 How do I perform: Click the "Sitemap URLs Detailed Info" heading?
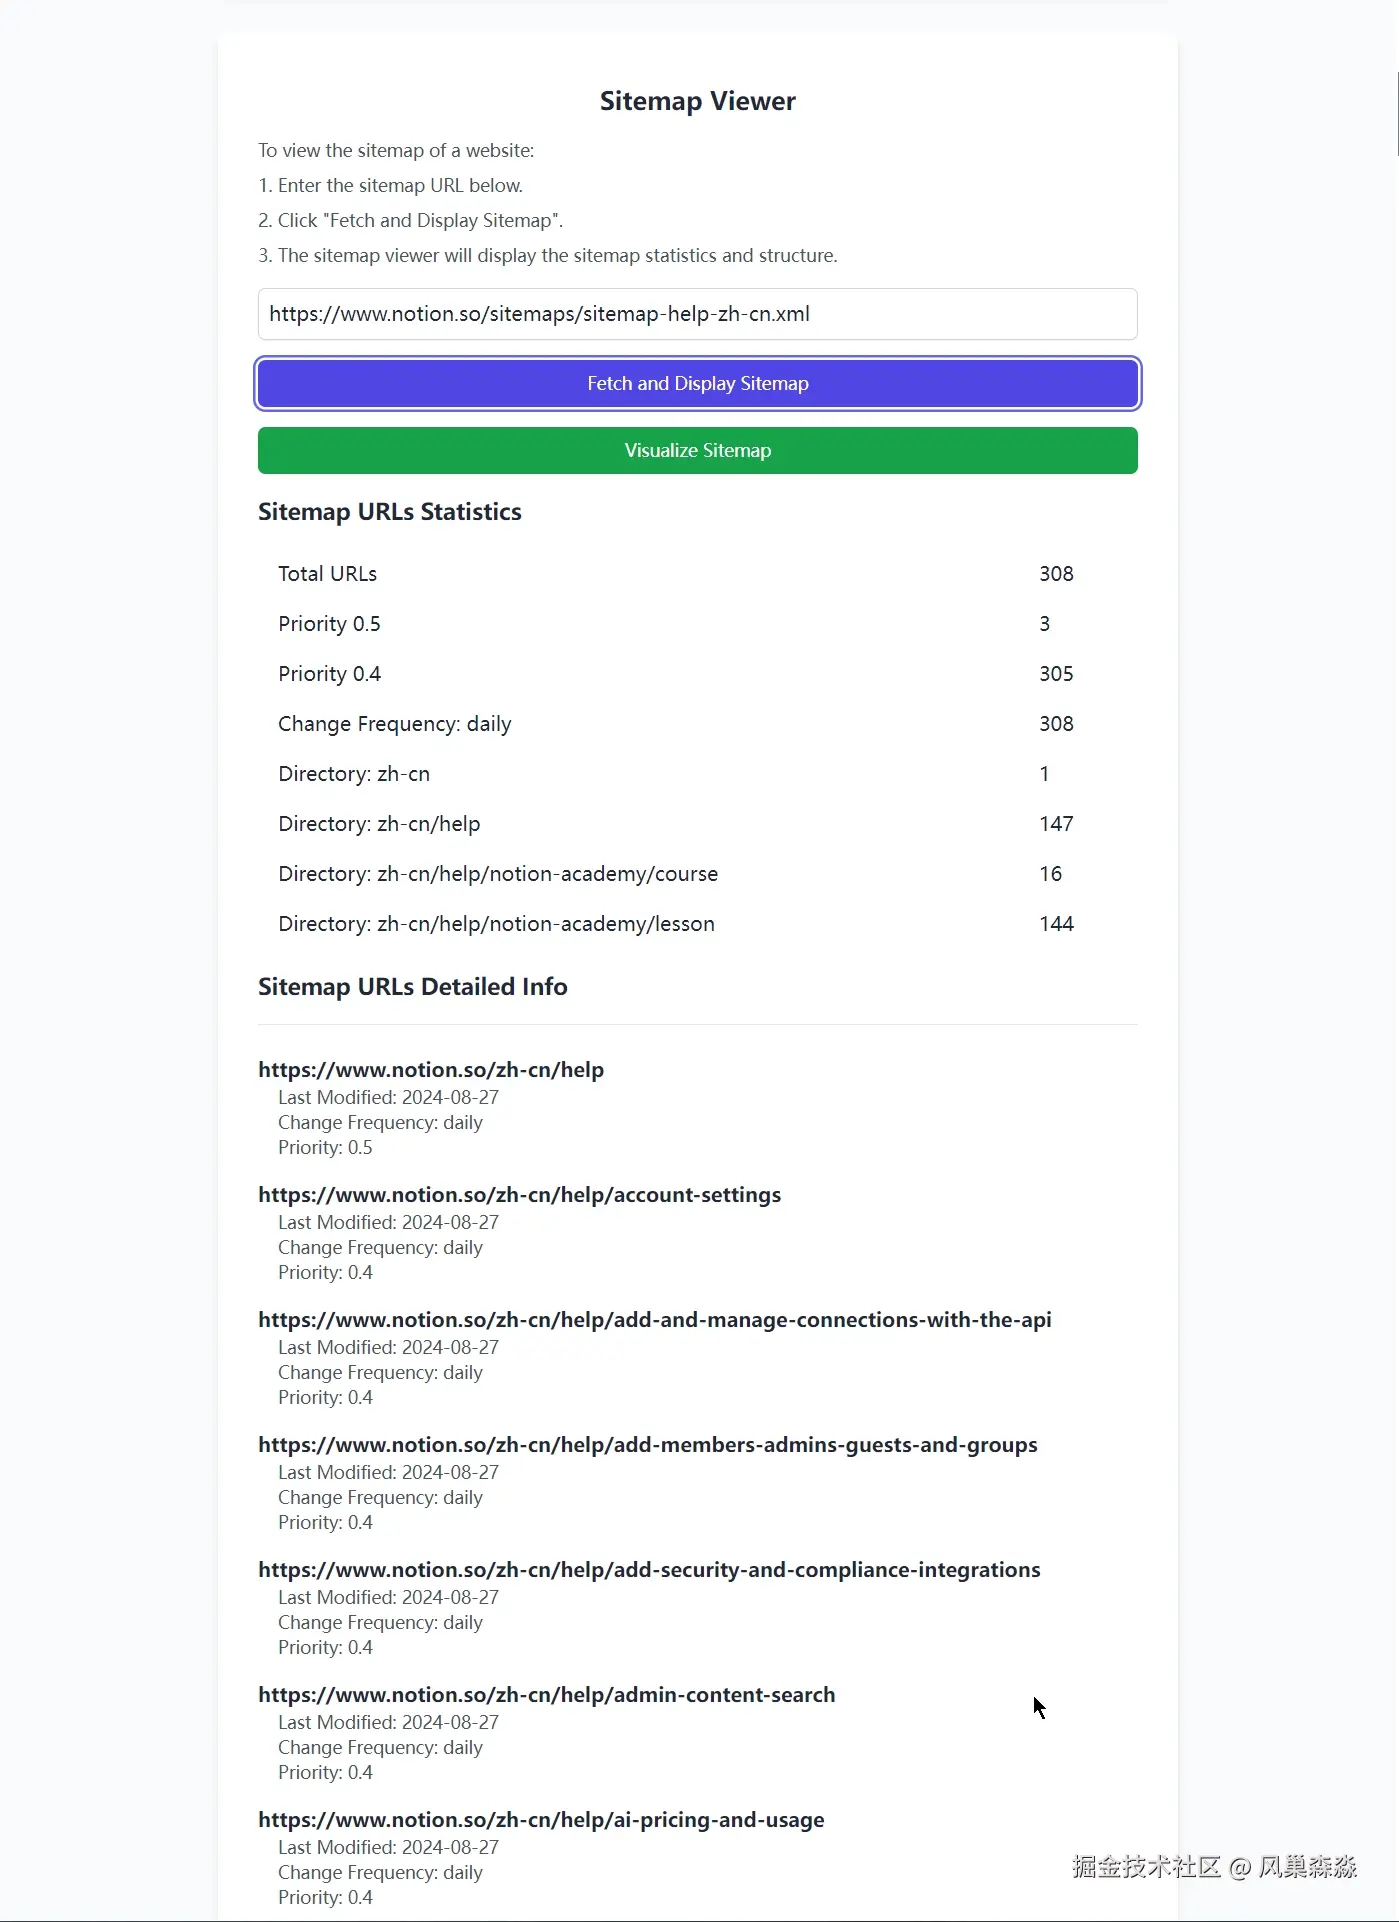click(x=412, y=986)
